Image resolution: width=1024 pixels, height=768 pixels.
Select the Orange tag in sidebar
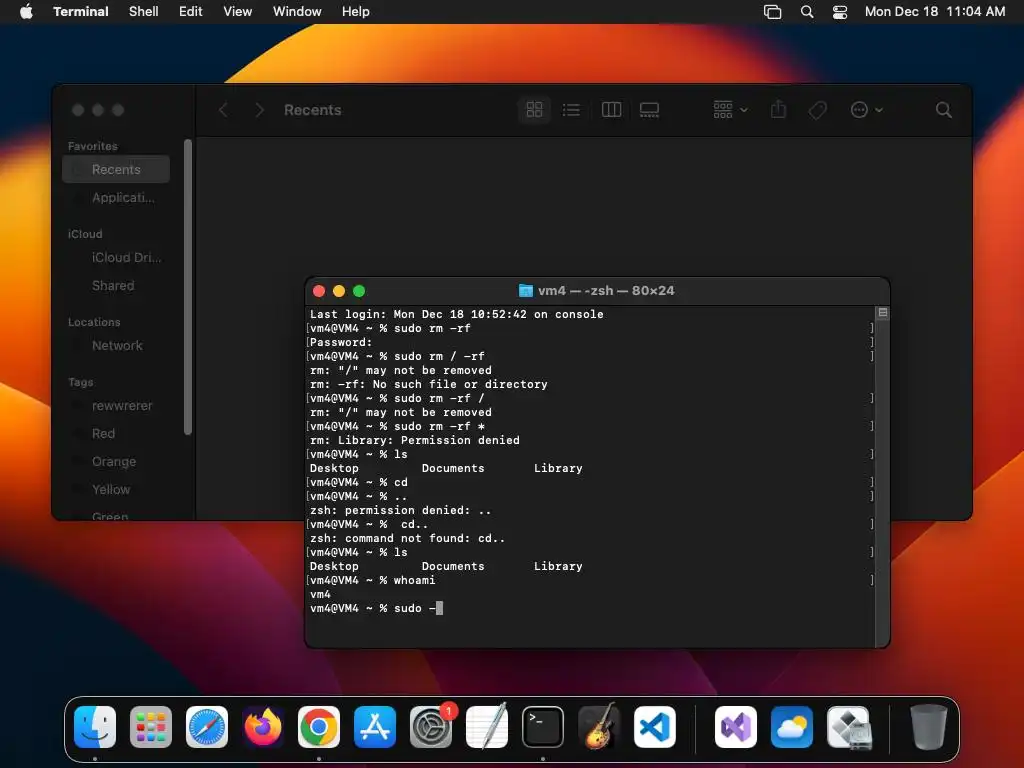coord(116,462)
